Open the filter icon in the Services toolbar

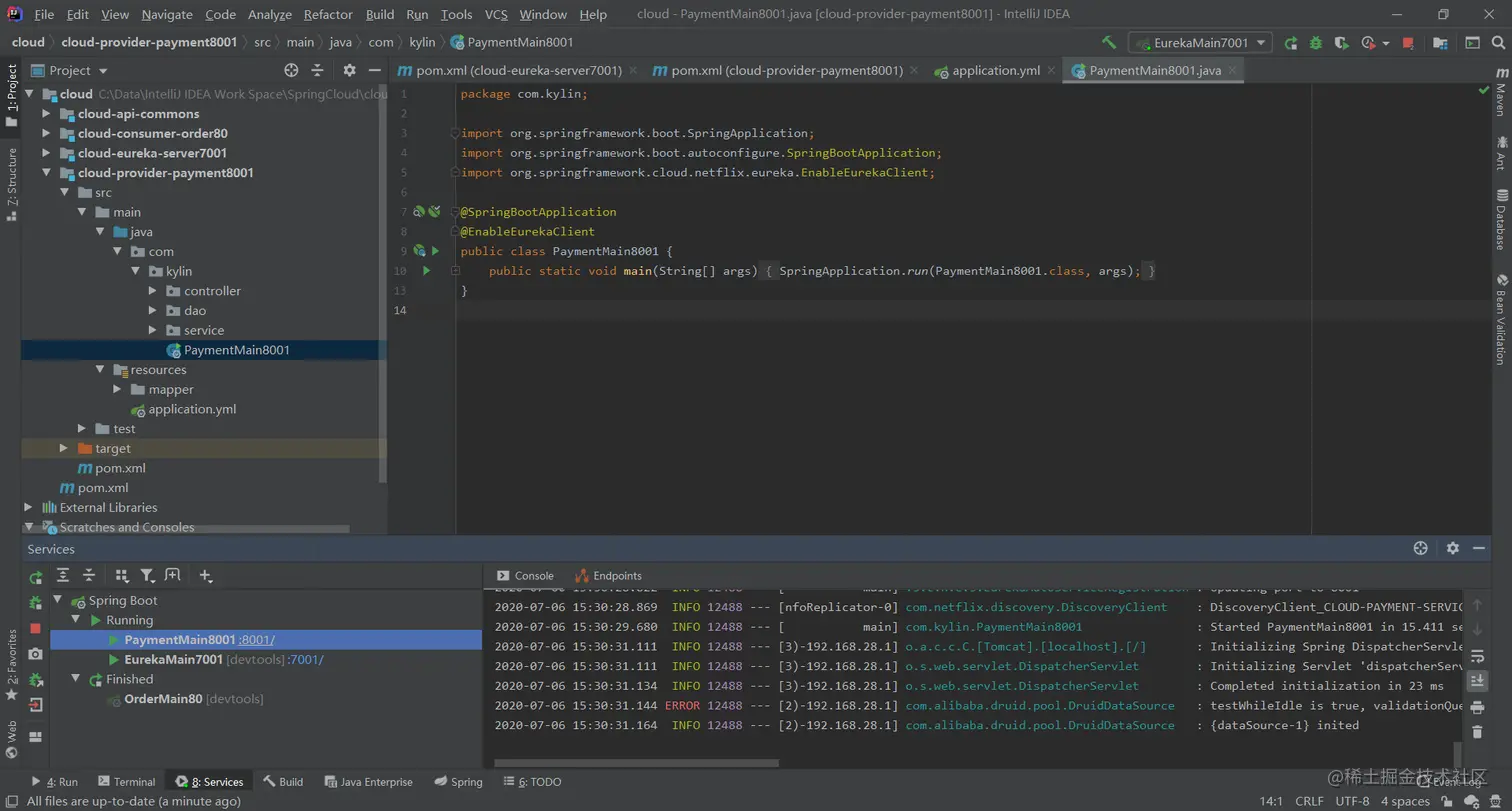147,576
